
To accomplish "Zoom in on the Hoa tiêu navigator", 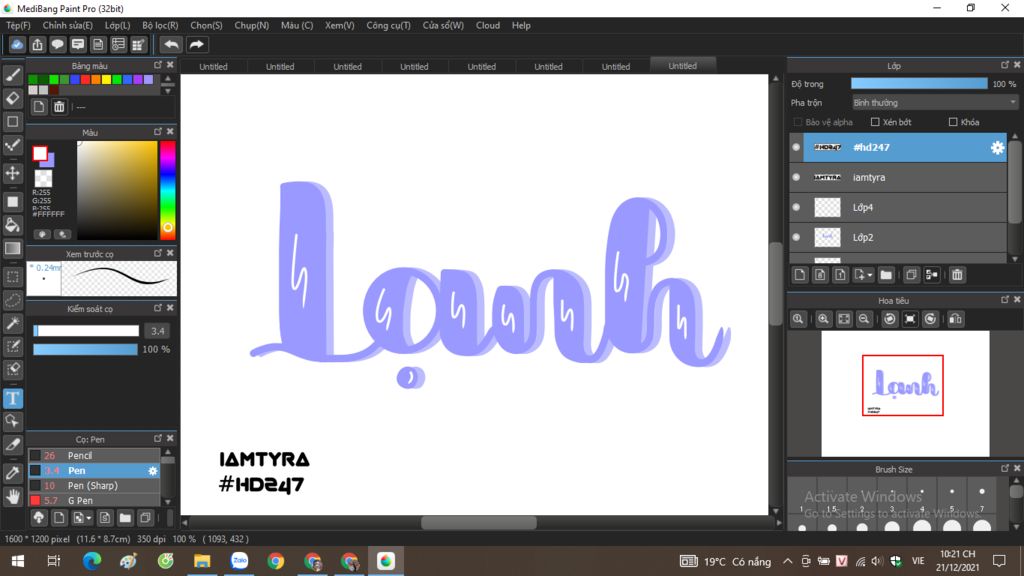I will (823, 319).
